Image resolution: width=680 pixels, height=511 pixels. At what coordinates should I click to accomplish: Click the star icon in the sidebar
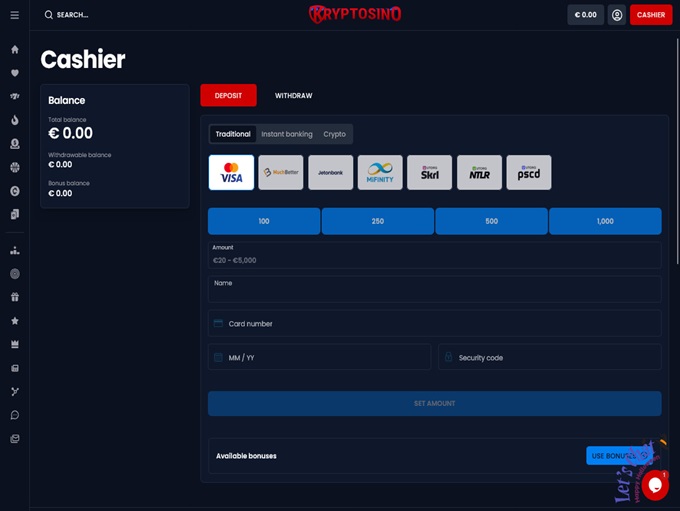coord(15,321)
